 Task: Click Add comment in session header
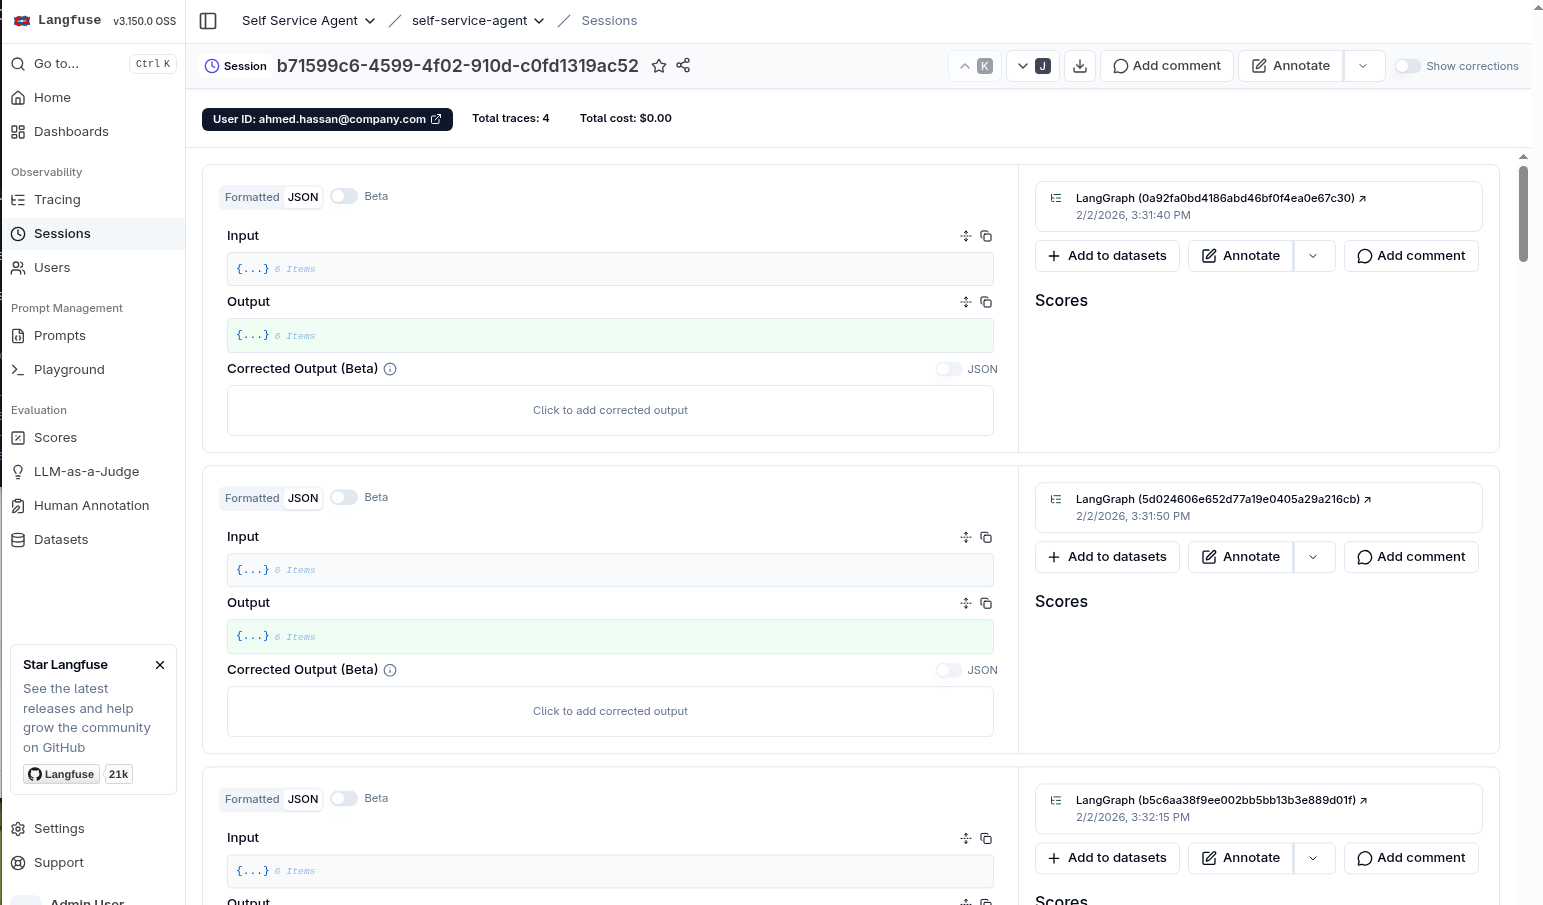[1167, 66]
